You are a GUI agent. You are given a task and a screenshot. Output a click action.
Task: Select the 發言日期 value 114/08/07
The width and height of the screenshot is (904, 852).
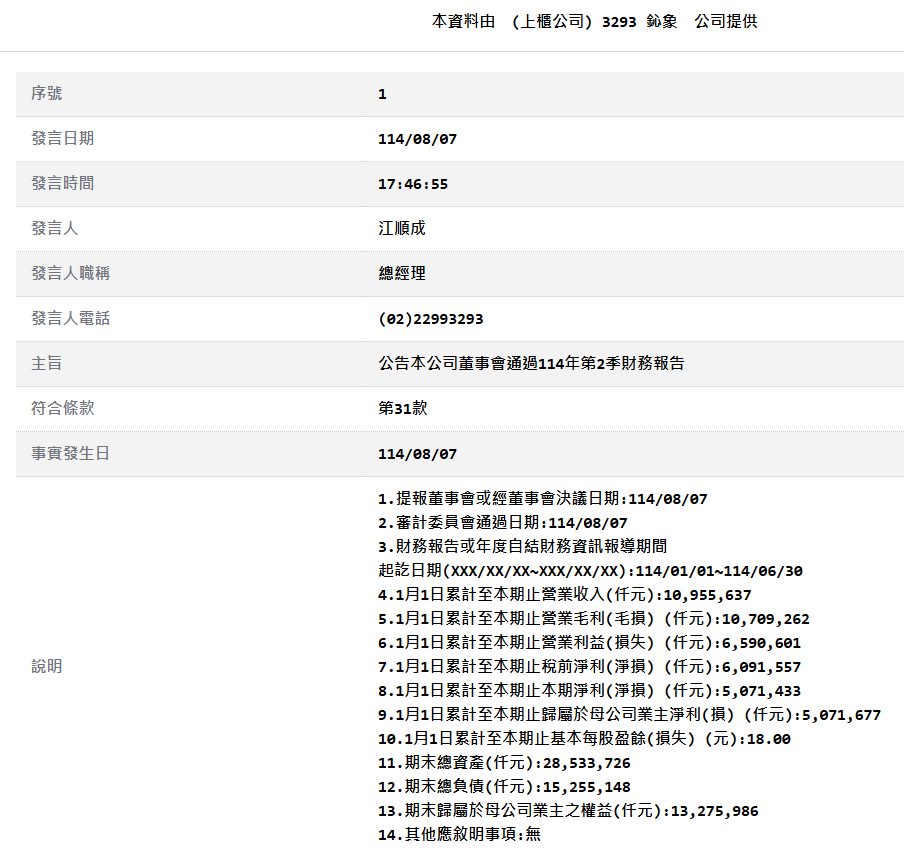click(x=417, y=139)
